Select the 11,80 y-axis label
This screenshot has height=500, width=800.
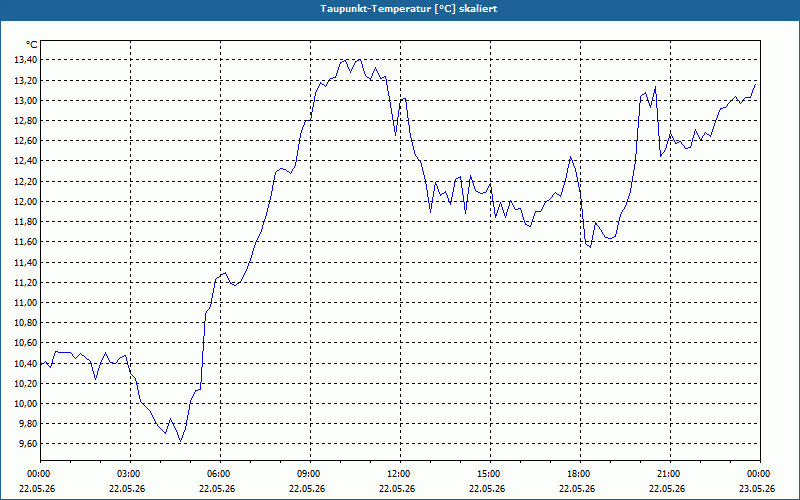coord(27,222)
